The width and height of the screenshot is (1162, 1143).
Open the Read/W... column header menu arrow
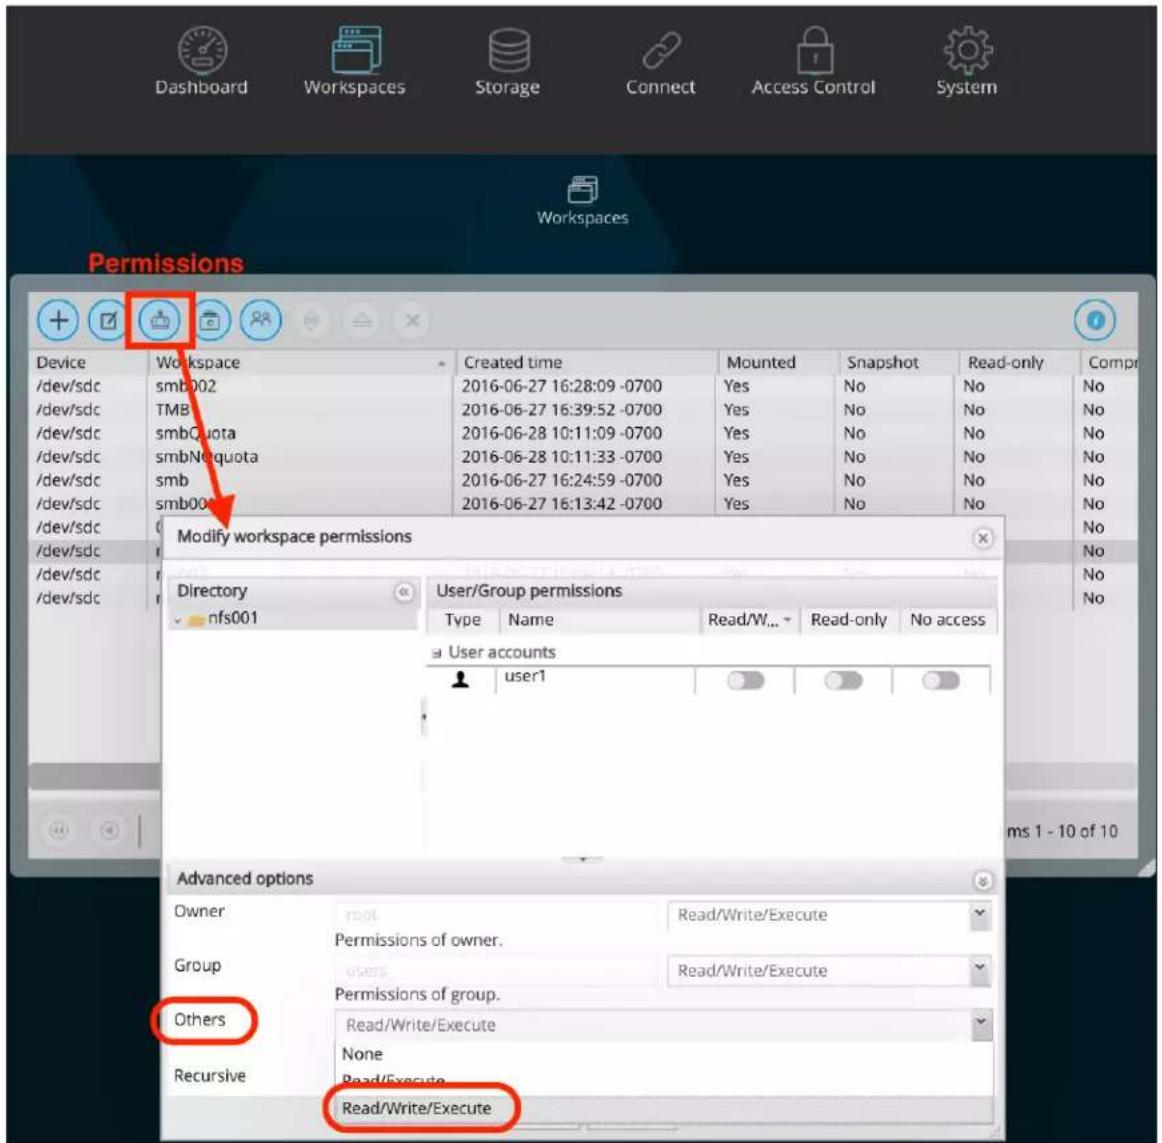[x=787, y=620]
